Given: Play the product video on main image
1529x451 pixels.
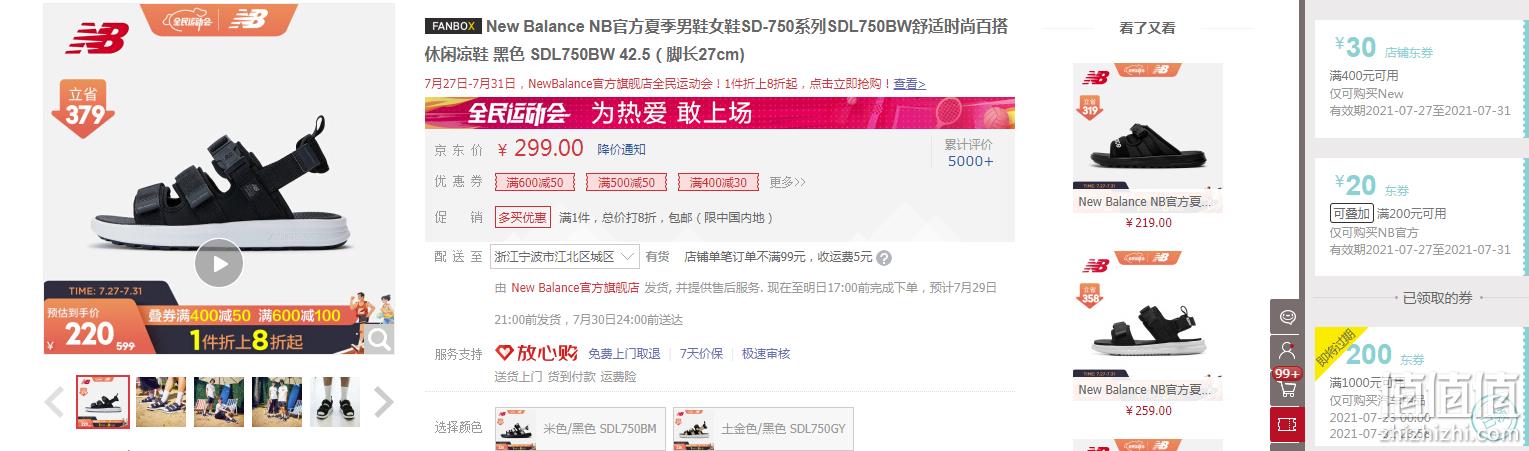Looking at the screenshot, I should point(219,264).
